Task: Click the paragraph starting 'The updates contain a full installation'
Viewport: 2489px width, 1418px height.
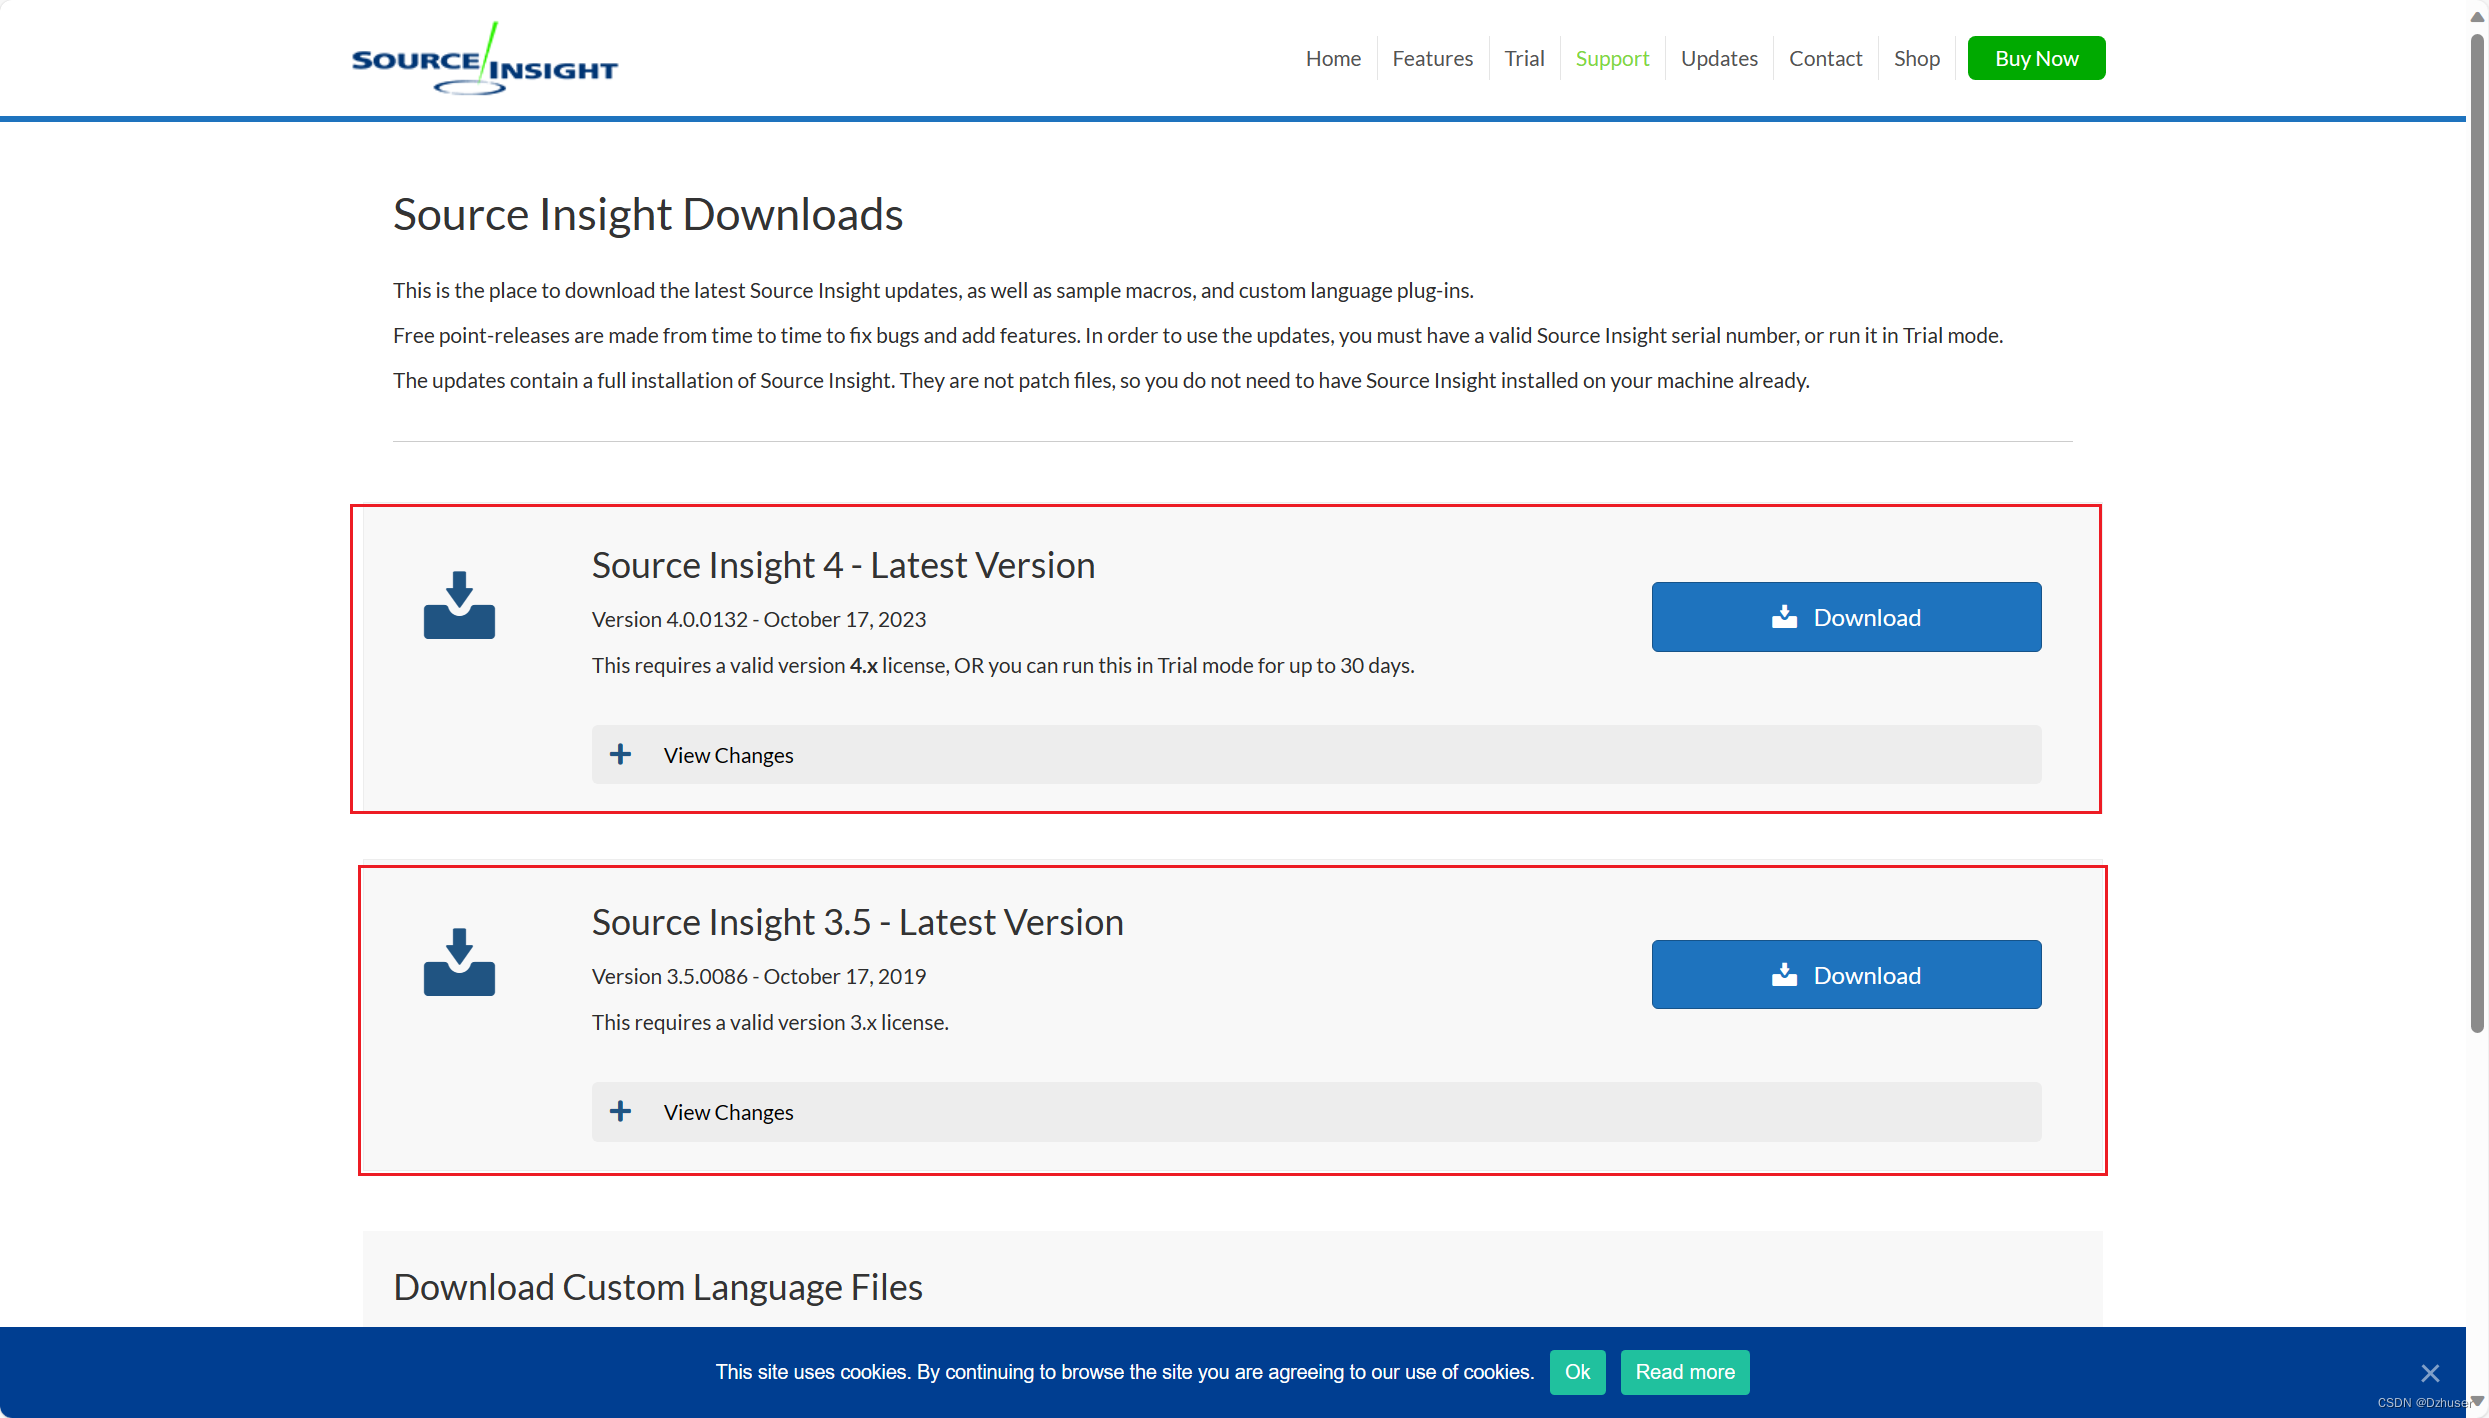Action: (x=1101, y=380)
